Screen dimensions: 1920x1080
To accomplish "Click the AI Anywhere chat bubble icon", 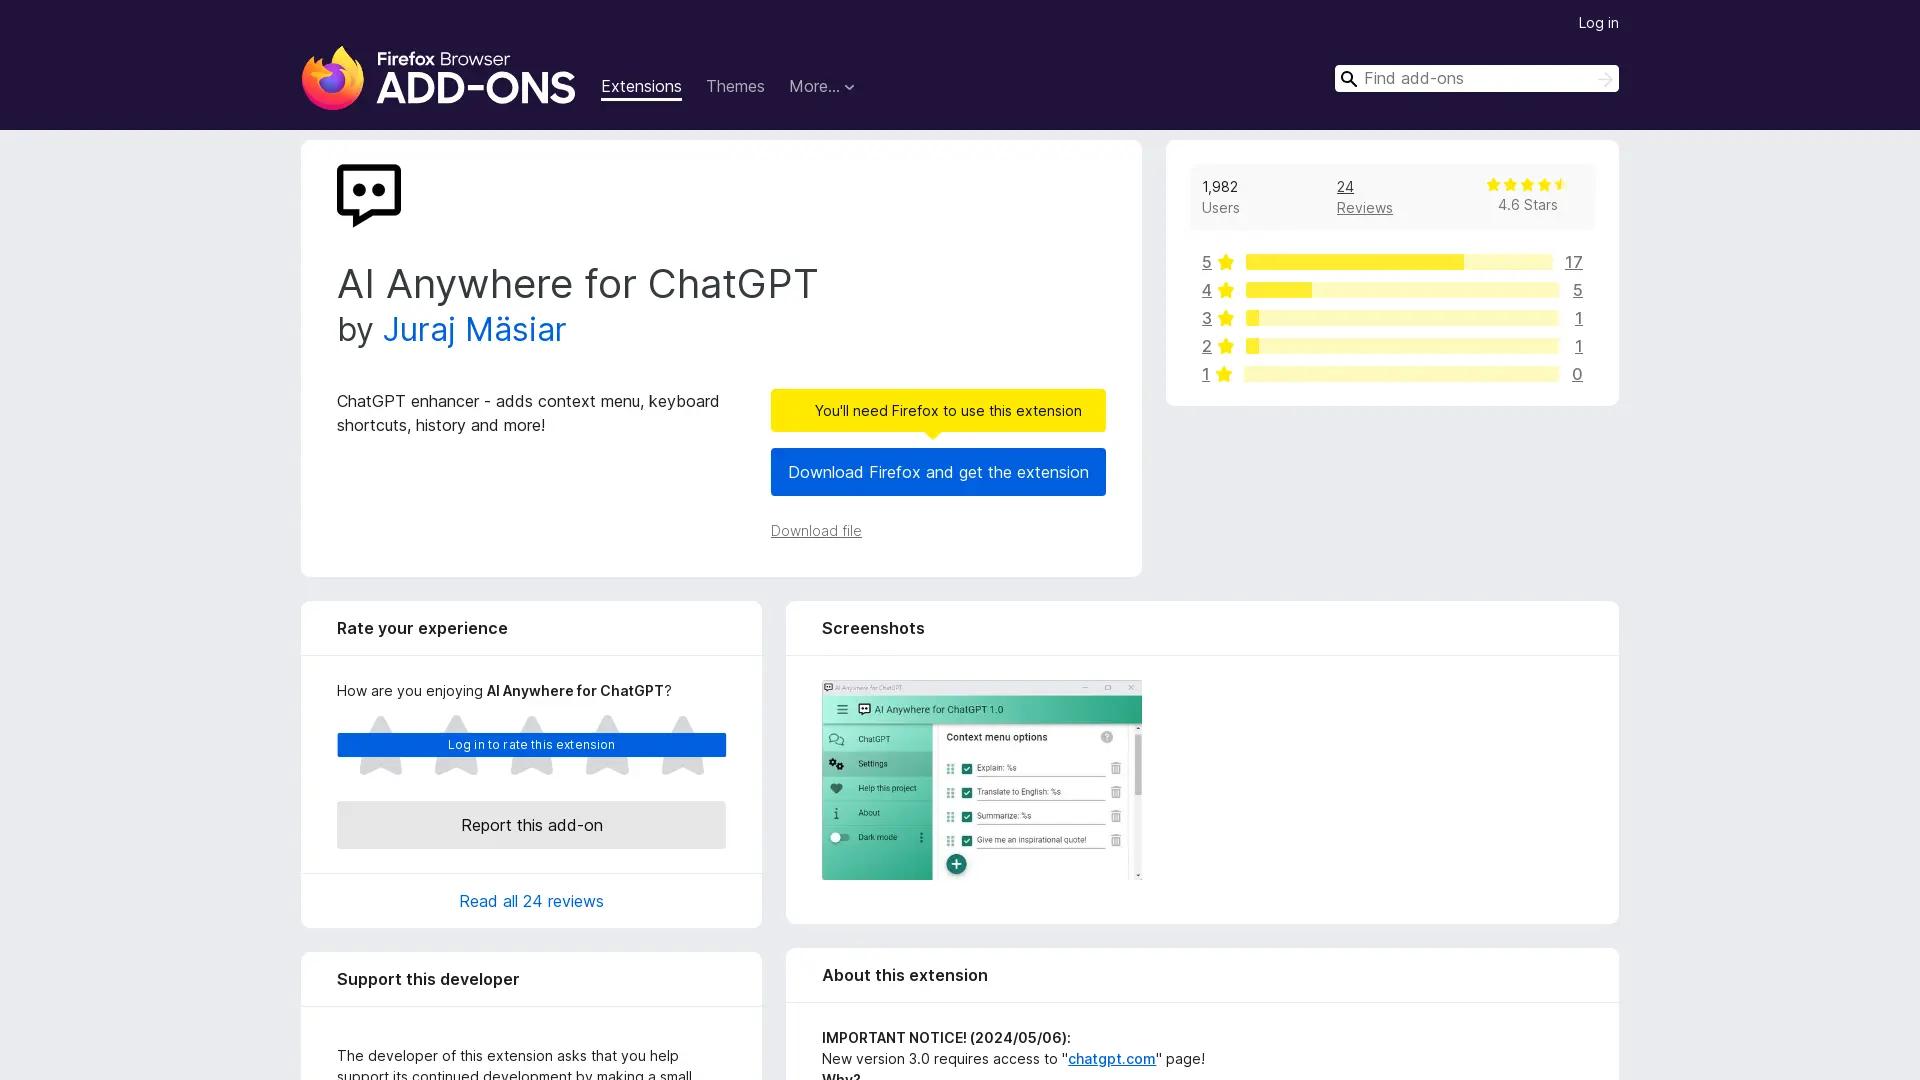I will tap(369, 195).
